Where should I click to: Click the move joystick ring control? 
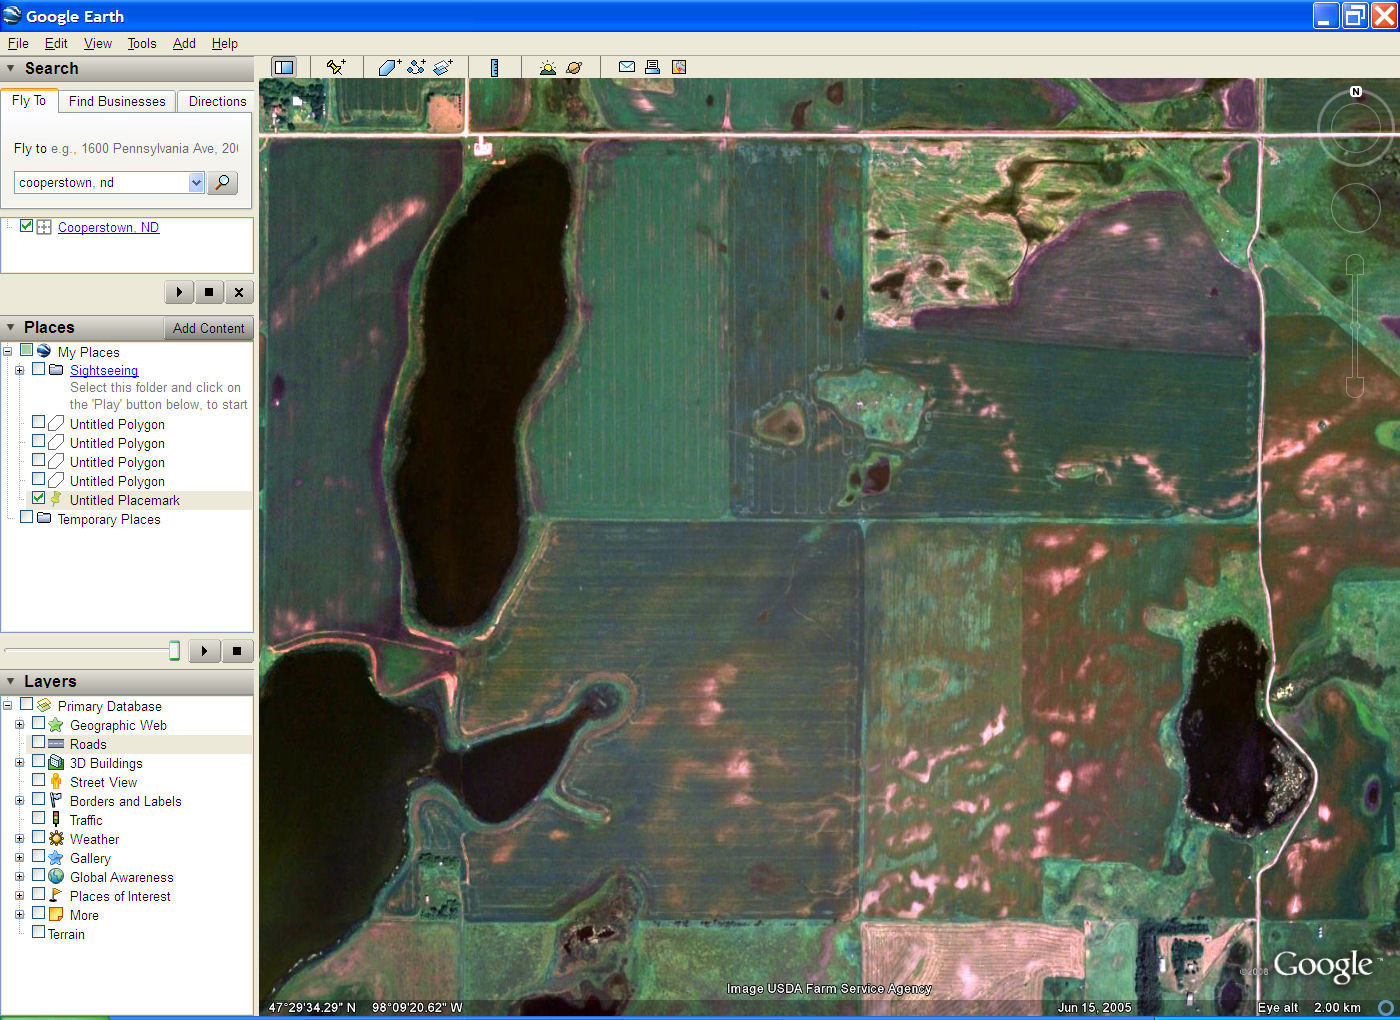click(1355, 208)
